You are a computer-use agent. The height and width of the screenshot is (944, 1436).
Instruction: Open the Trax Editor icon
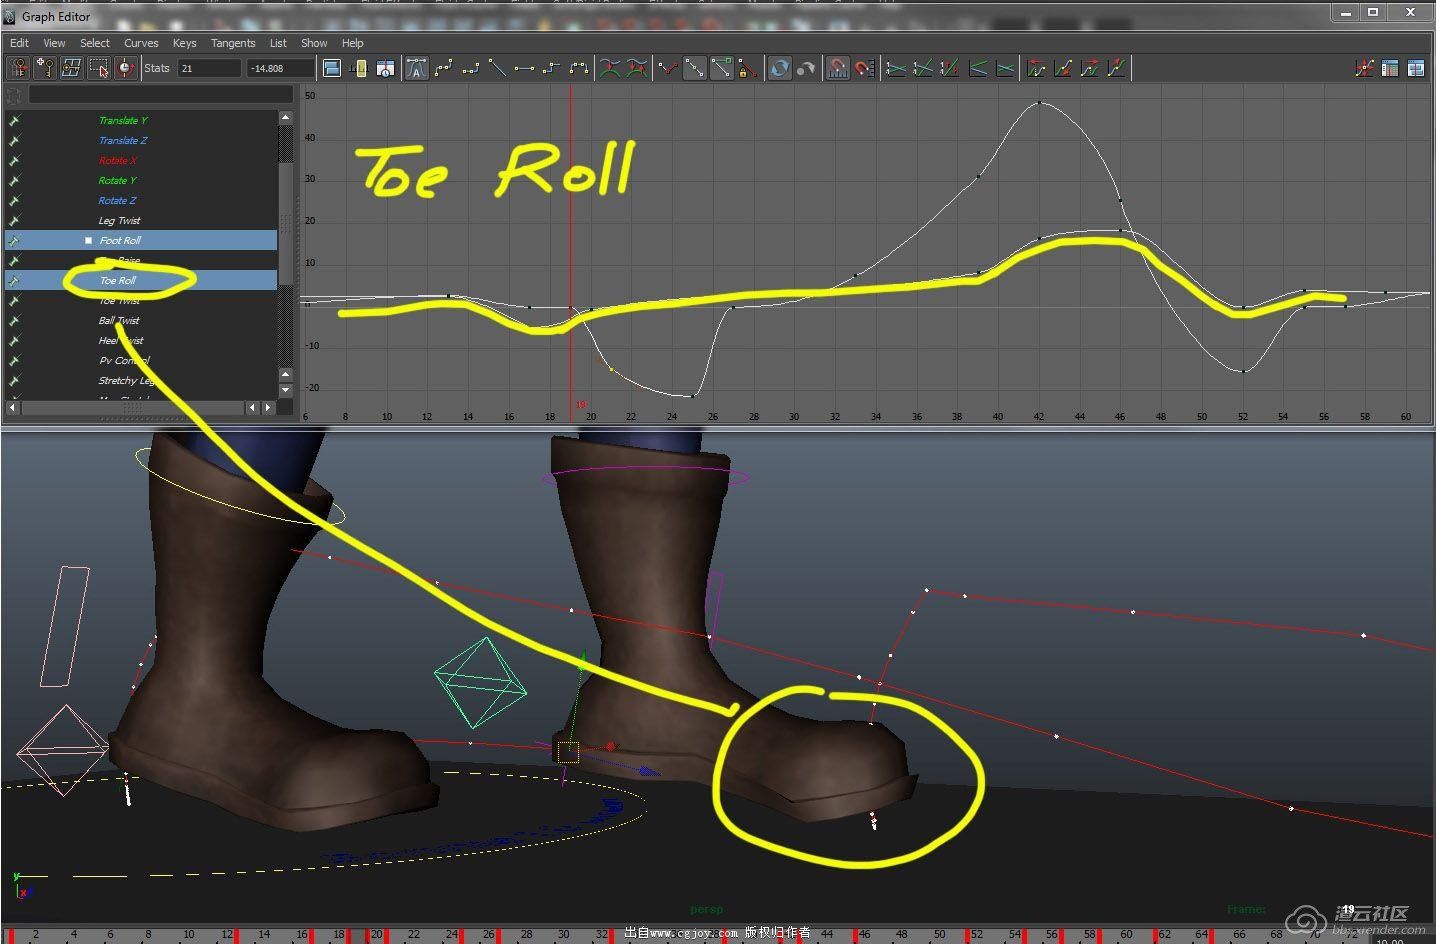(x=1417, y=68)
